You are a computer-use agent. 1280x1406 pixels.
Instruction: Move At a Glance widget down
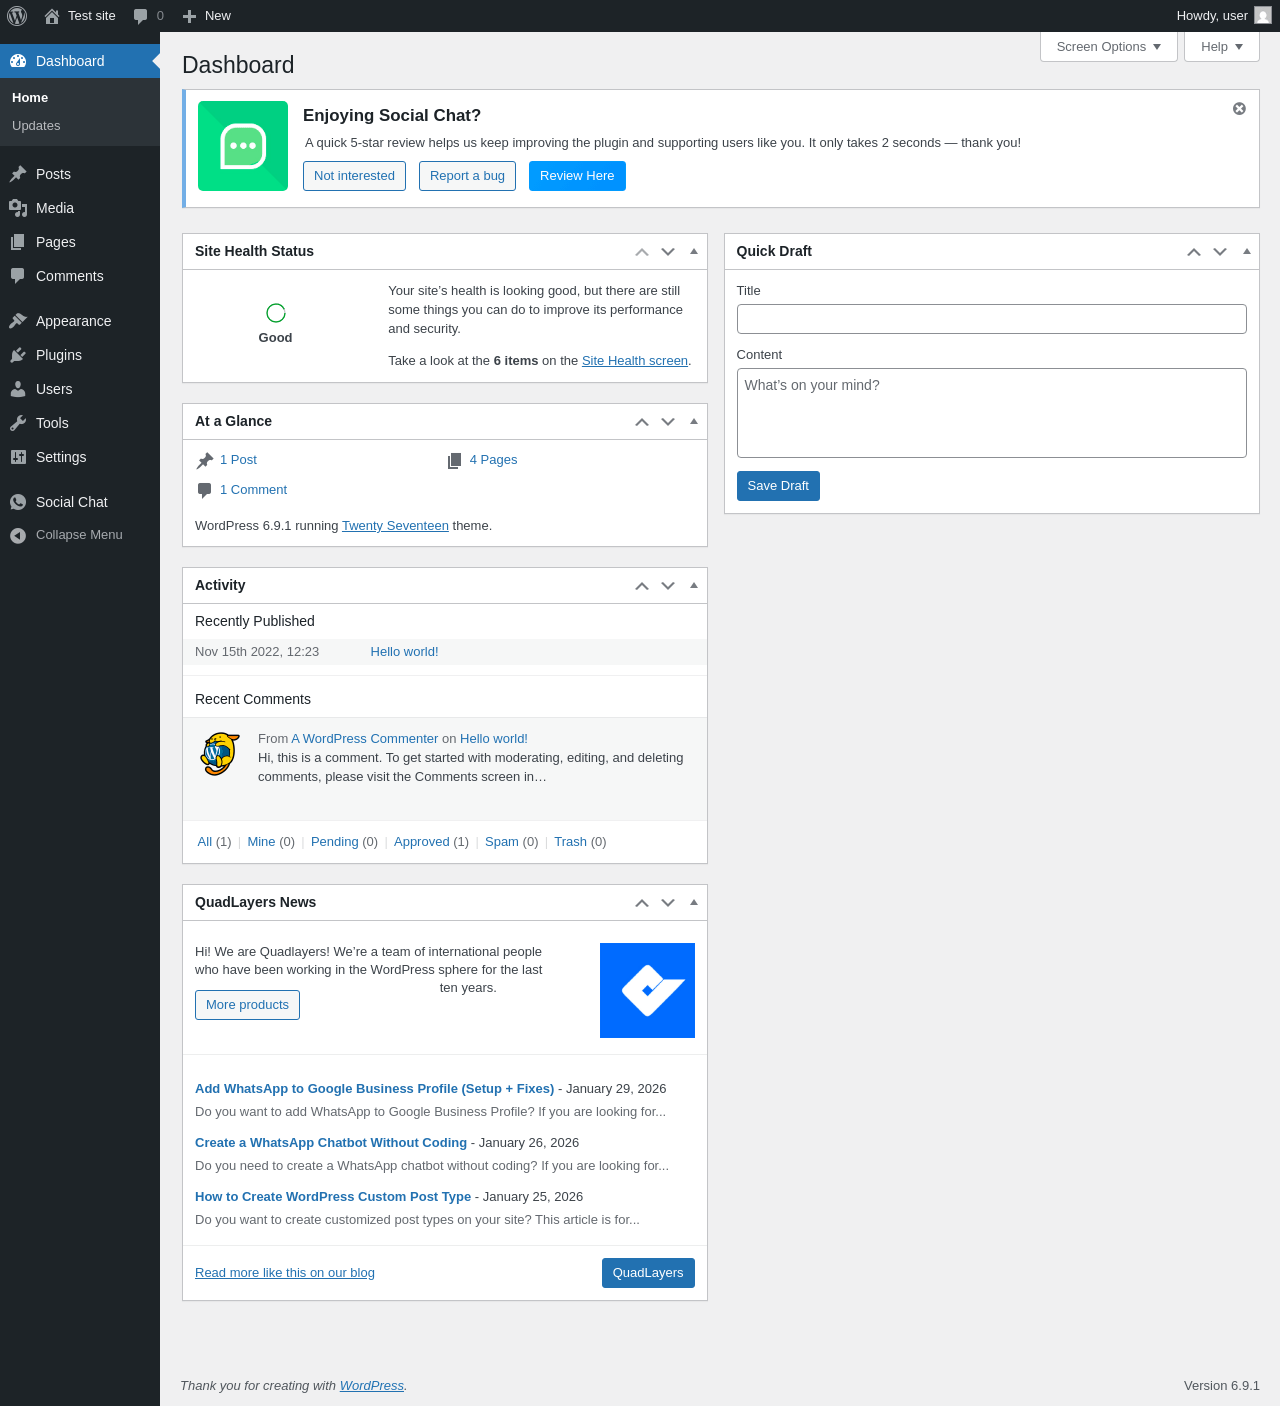(x=668, y=422)
